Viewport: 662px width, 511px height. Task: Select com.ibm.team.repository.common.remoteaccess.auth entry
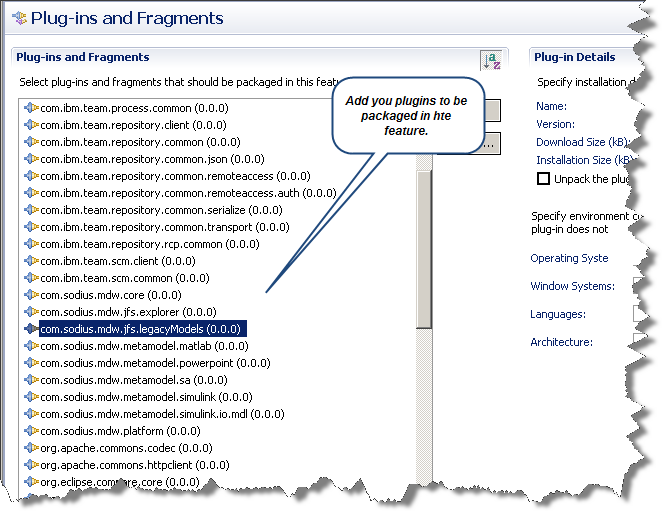point(188,193)
